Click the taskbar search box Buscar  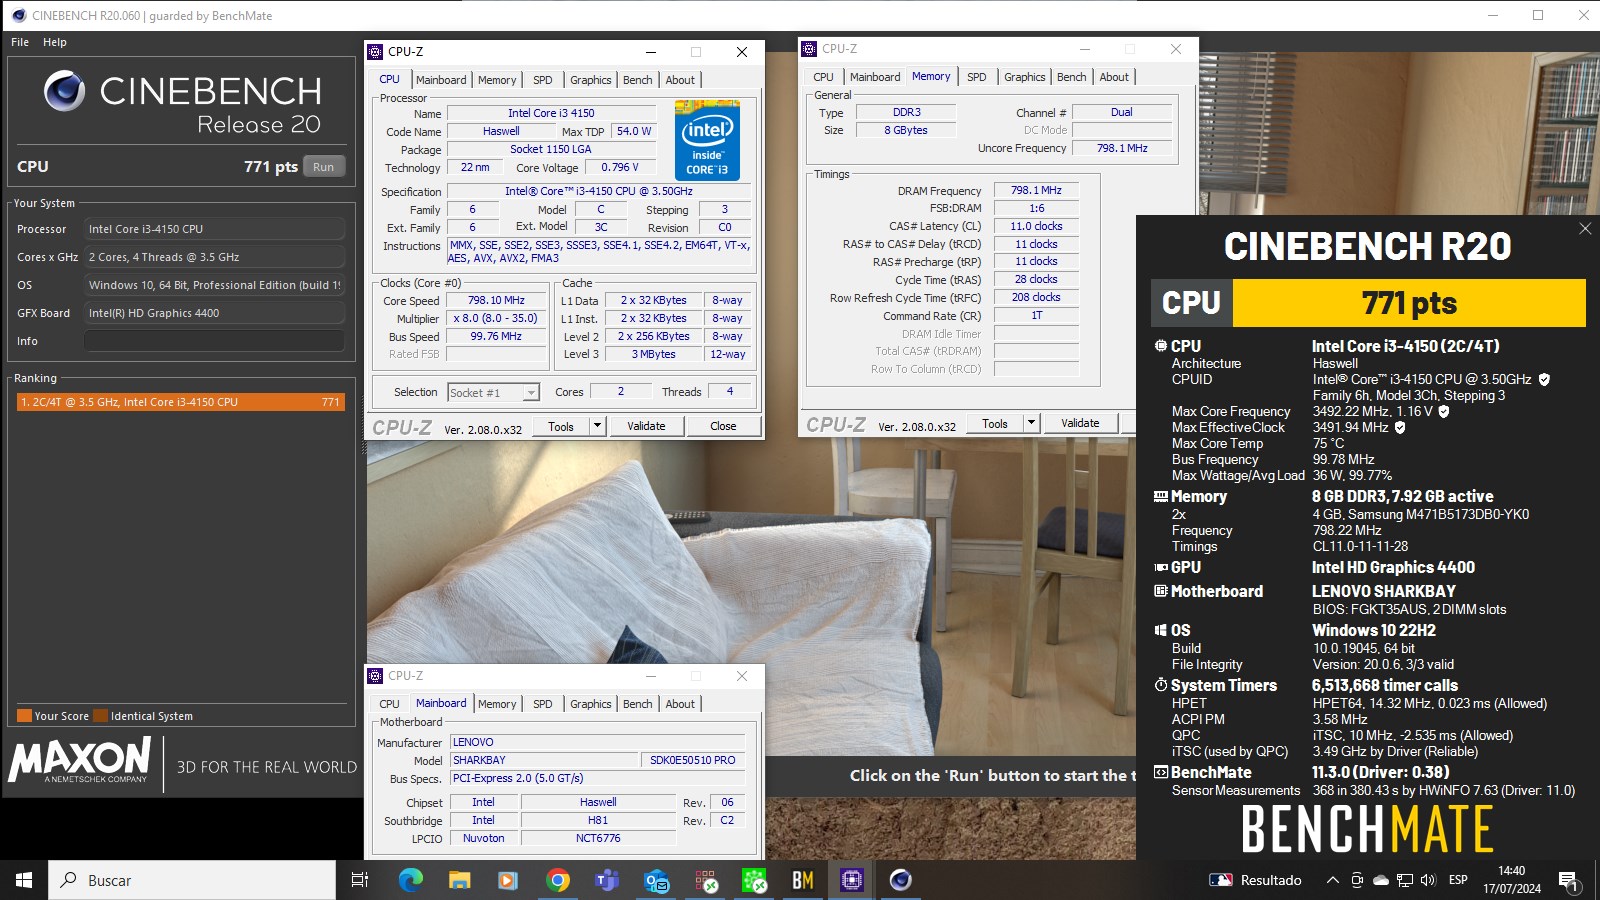[192, 880]
